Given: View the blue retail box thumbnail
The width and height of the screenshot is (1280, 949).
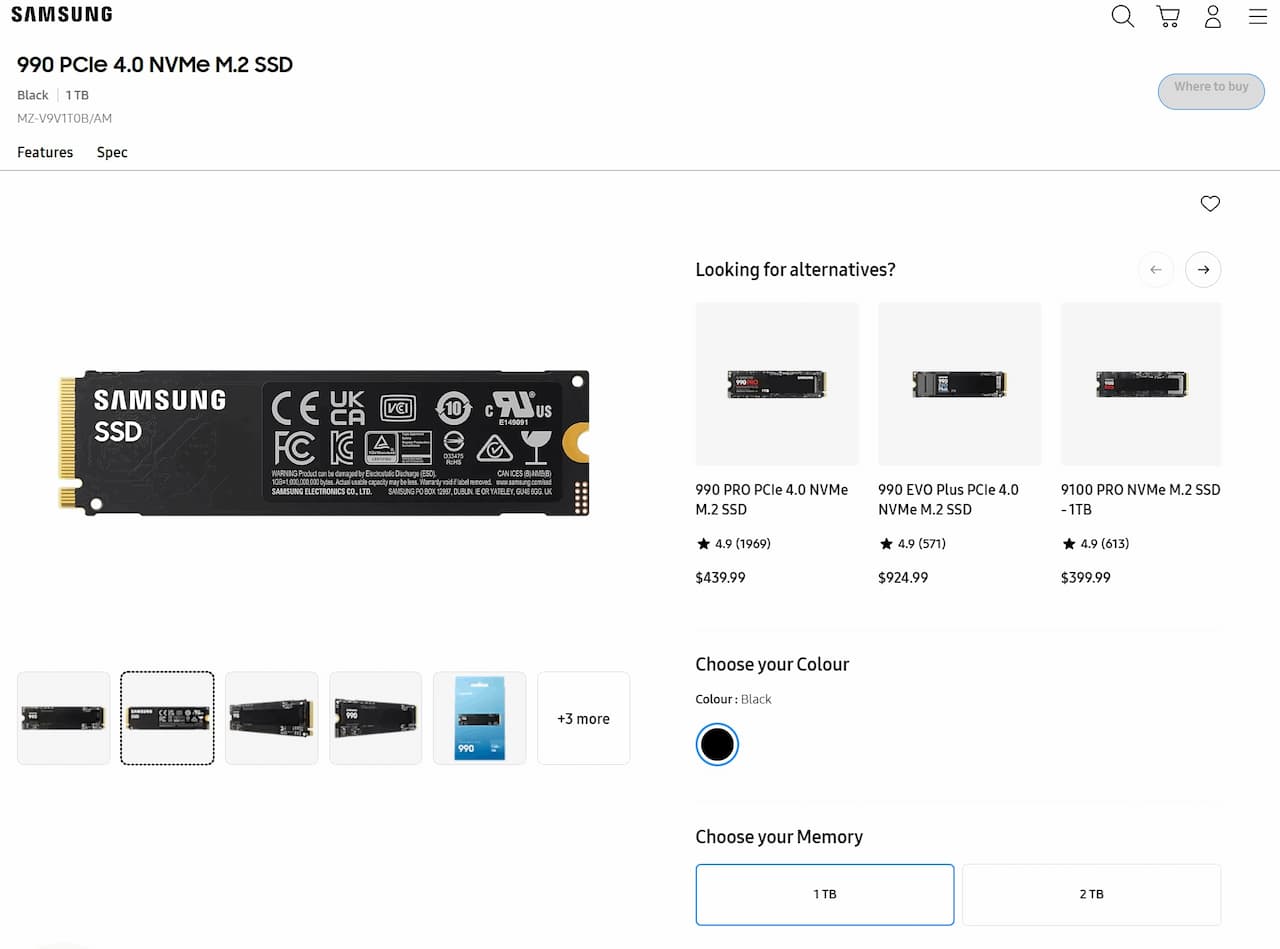Looking at the screenshot, I should 480,718.
